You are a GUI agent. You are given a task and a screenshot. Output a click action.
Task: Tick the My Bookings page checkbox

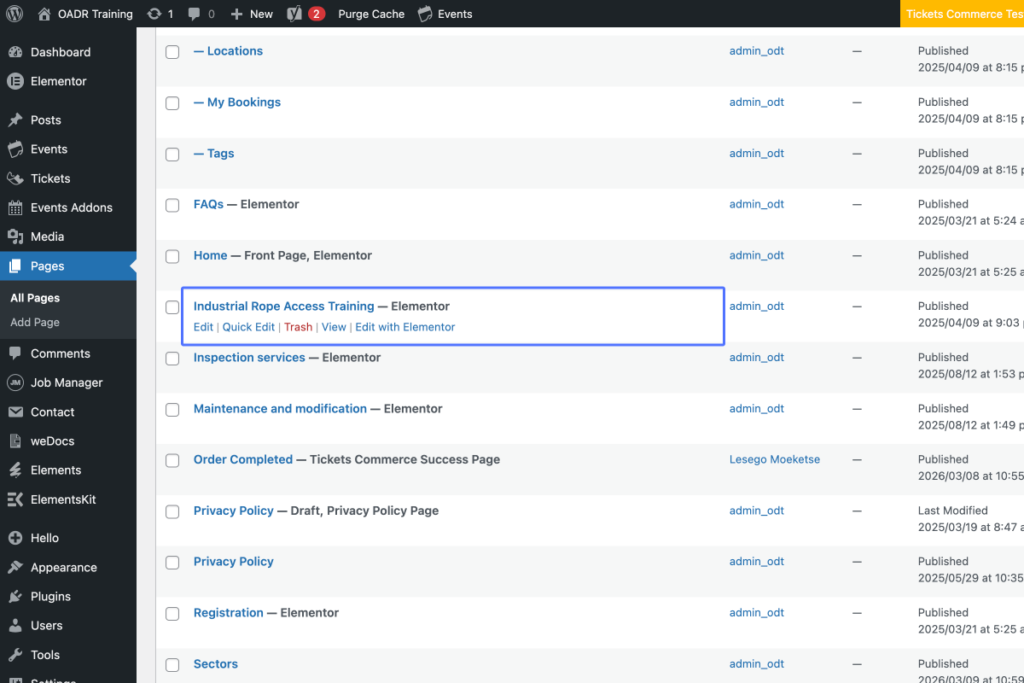coord(172,103)
